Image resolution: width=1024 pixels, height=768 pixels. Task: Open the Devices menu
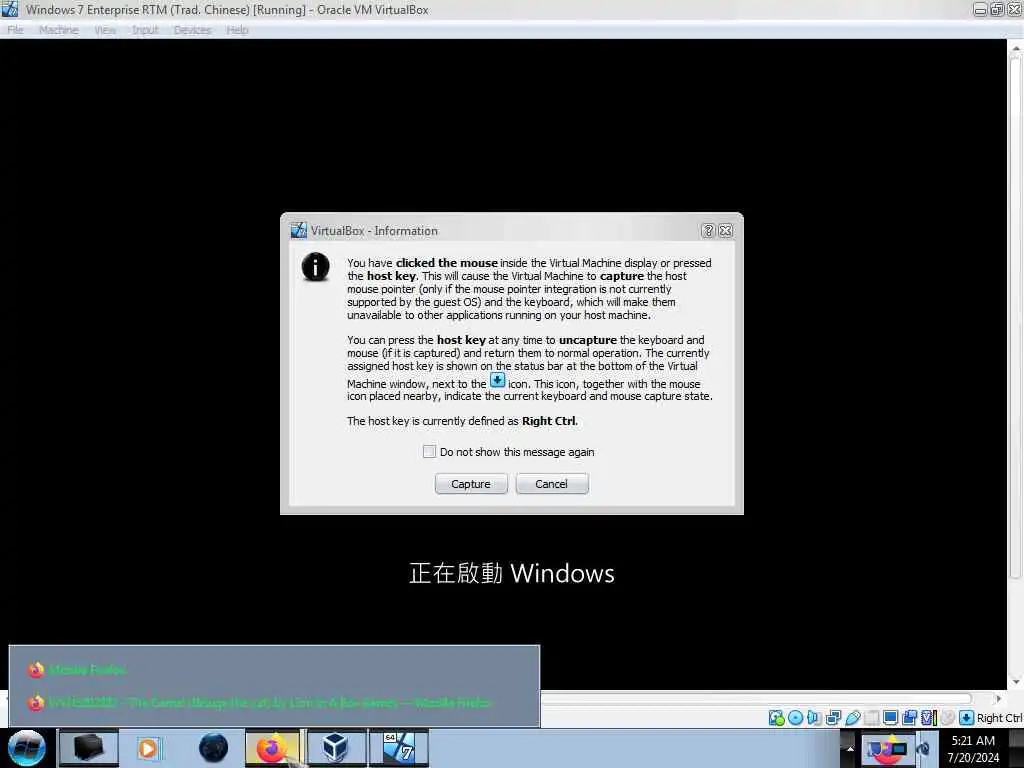click(x=192, y=30)
